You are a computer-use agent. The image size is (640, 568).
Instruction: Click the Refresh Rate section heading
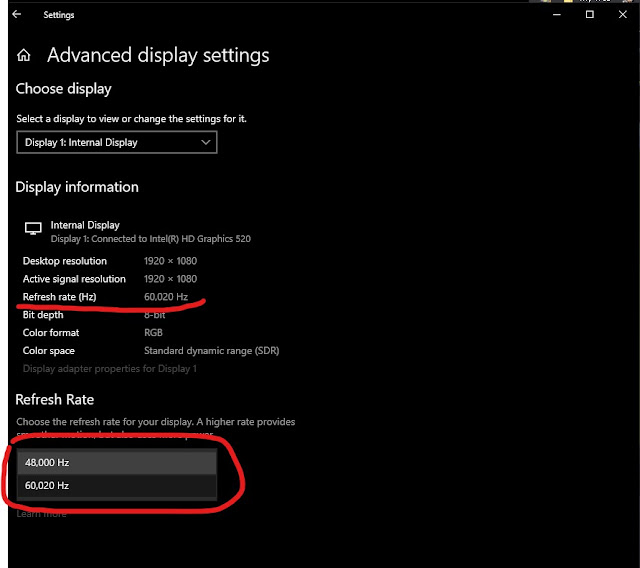click(55, 399)
